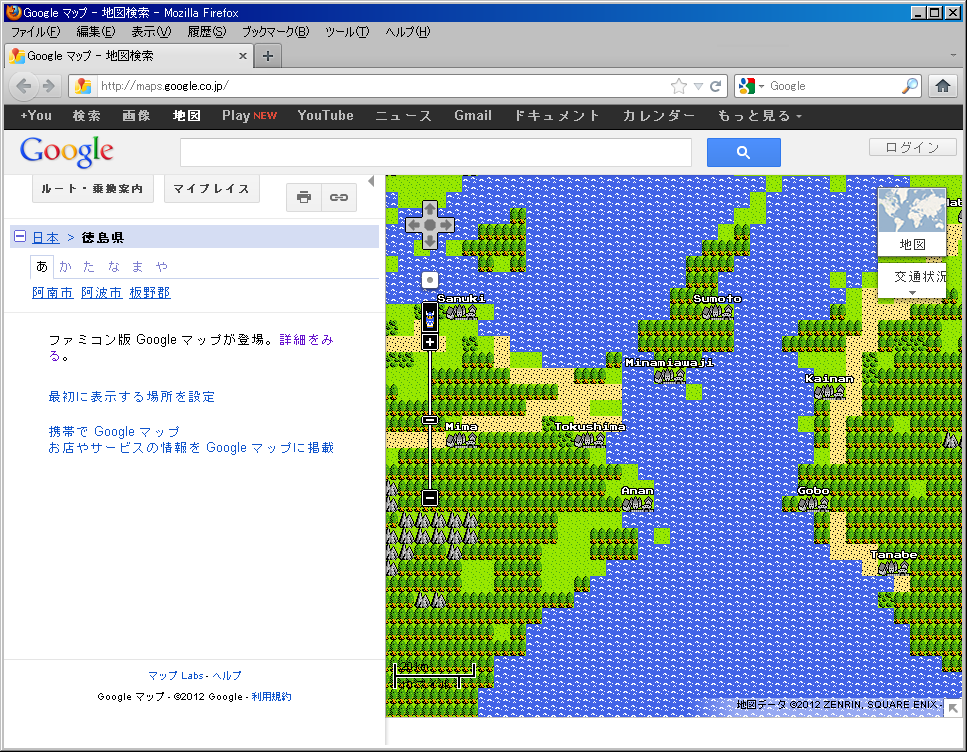This screenshot has width=967, height=752.
Task: Bookmark page with the star icon
Action: 678,86
